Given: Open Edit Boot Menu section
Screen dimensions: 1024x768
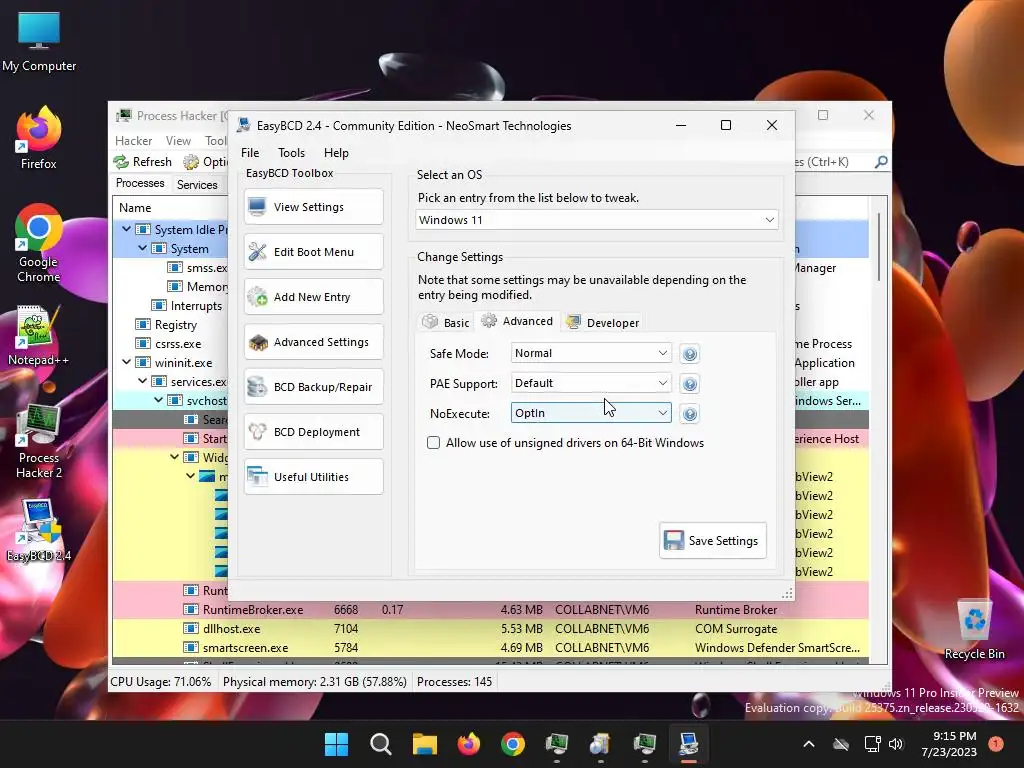Looking at the screenshot, I should (x=314, y=252).
